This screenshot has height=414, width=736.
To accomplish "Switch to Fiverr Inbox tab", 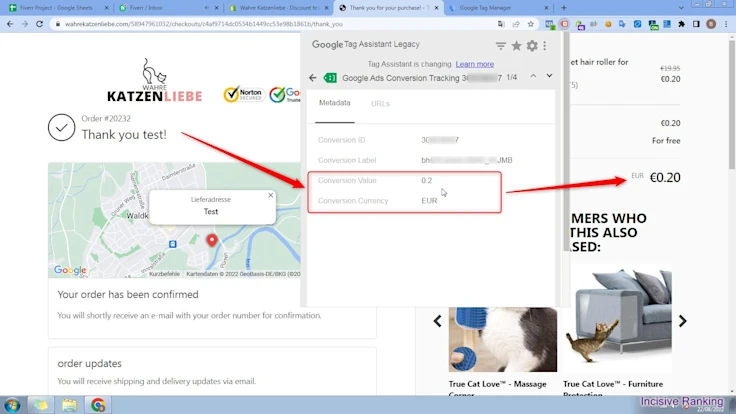I will [167, 8].
